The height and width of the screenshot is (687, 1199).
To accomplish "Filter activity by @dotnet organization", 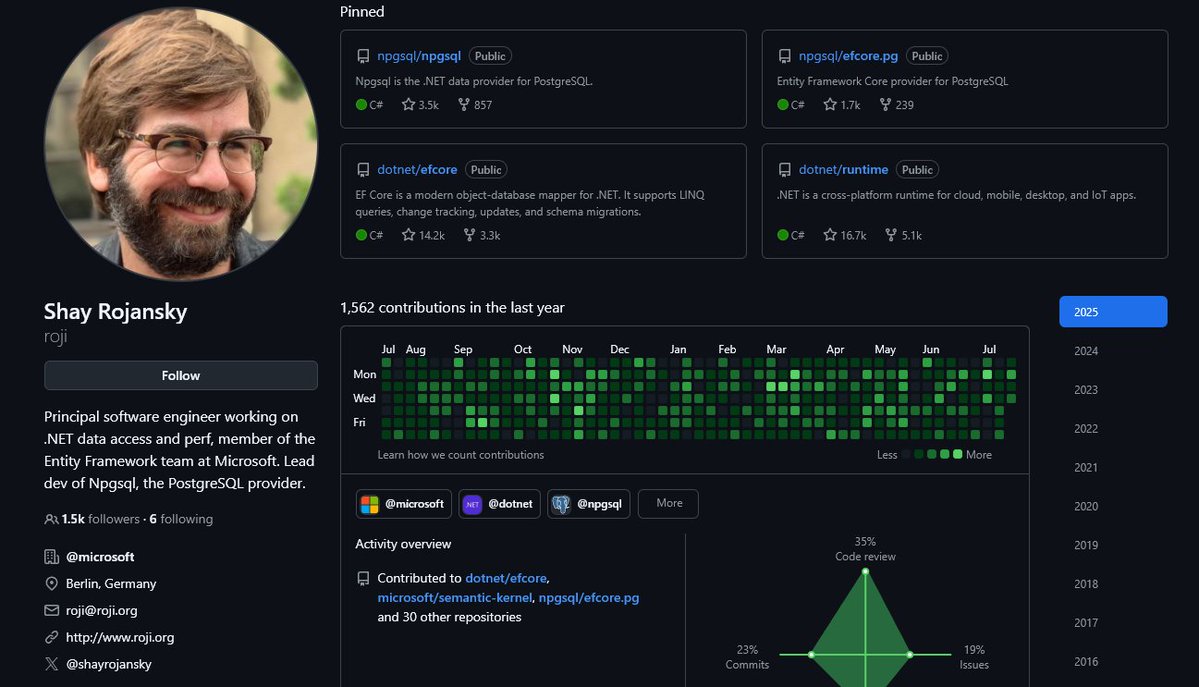I will 499,504.
